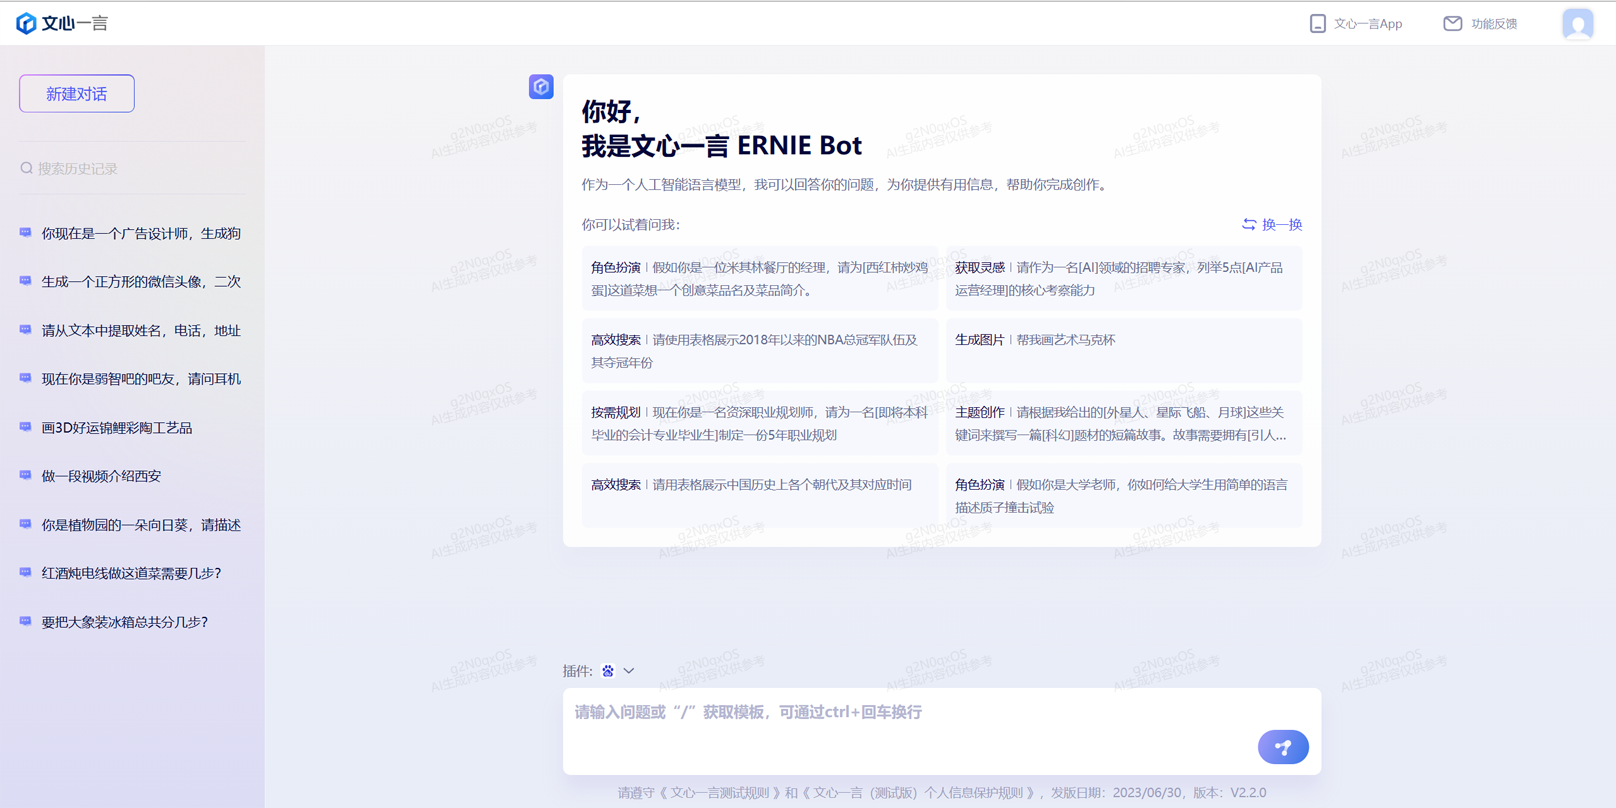This screenshot has width=1616, height=808.
Task: Click the question input box
Action: tap(942, 731)
